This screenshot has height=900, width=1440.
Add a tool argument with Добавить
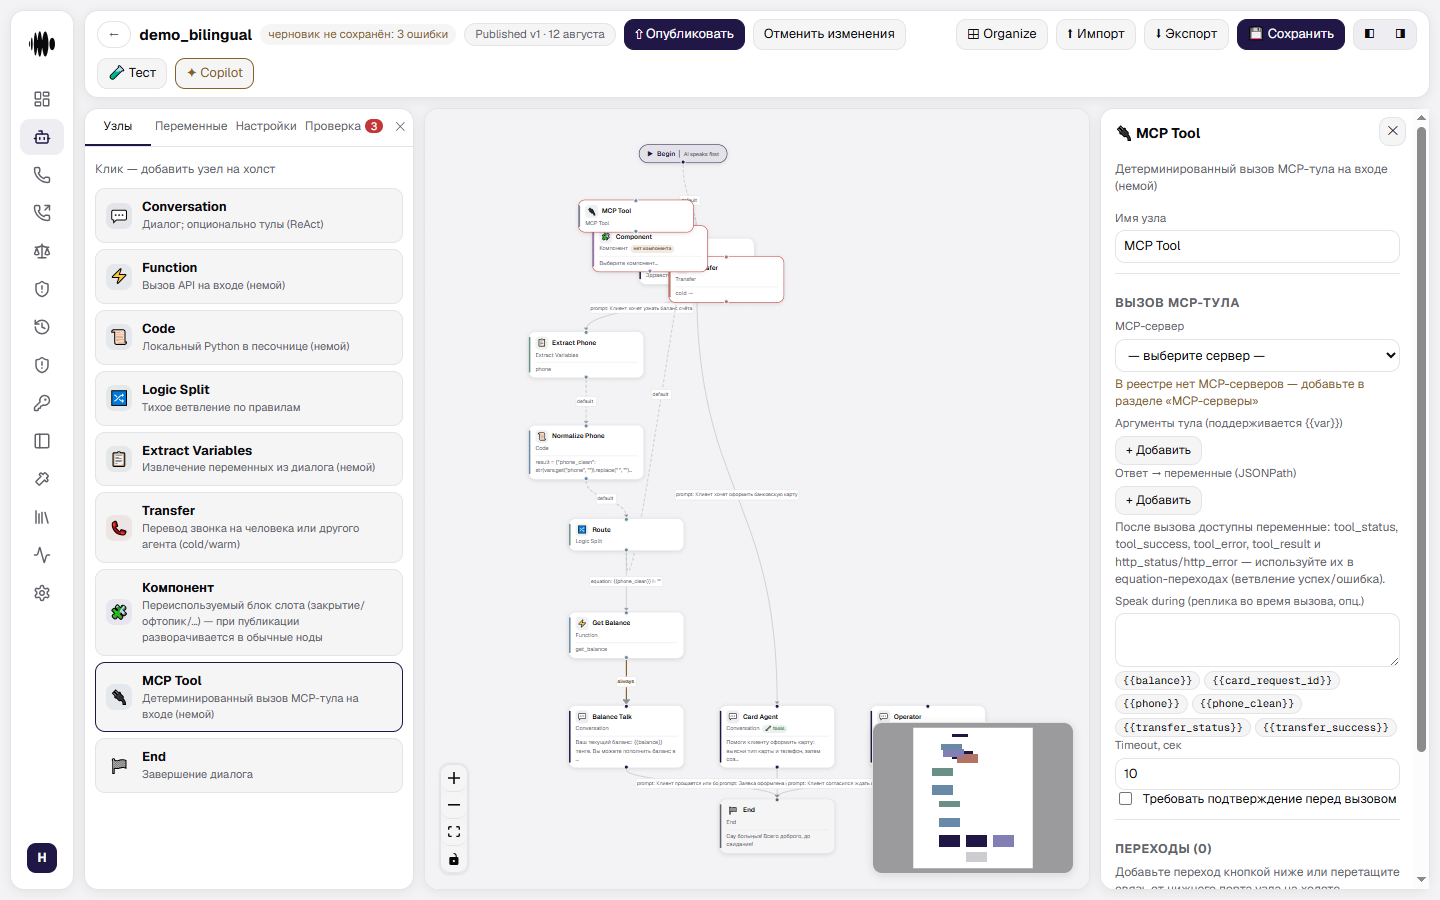click(x=1158, y=450)
